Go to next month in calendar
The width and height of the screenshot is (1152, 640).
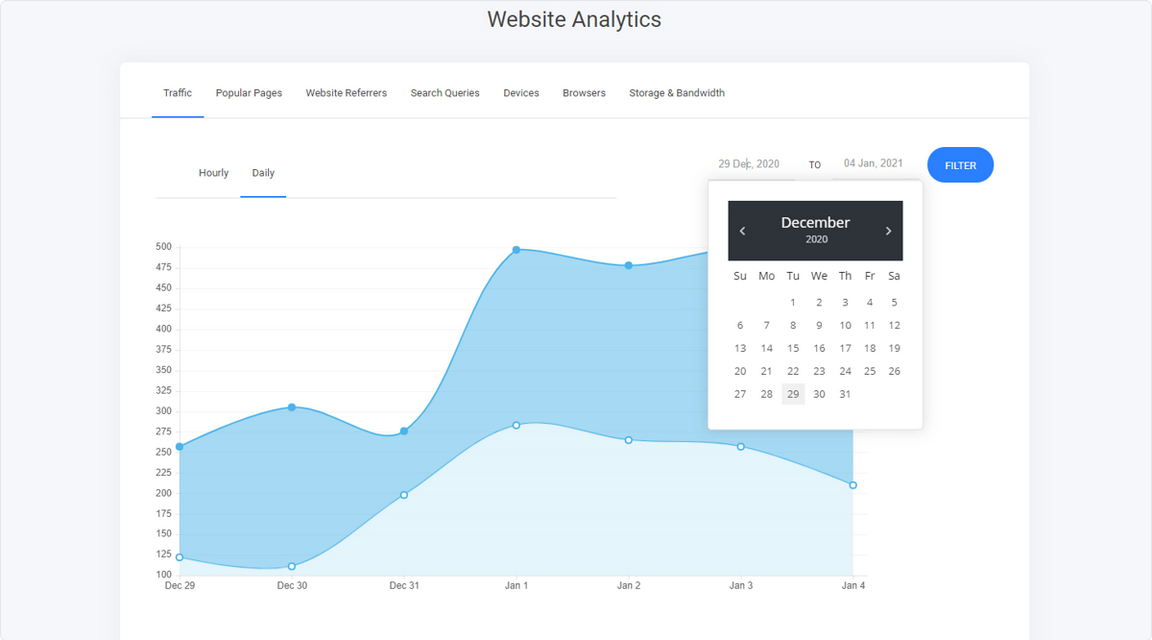click(x=888, y=231)
